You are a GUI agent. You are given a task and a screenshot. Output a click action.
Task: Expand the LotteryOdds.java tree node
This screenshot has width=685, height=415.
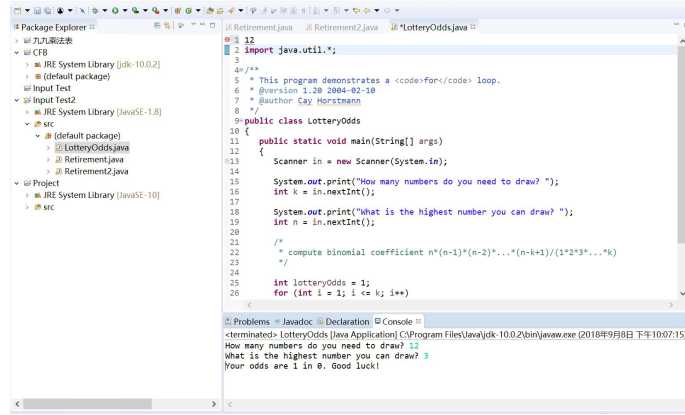click(48, 148)
